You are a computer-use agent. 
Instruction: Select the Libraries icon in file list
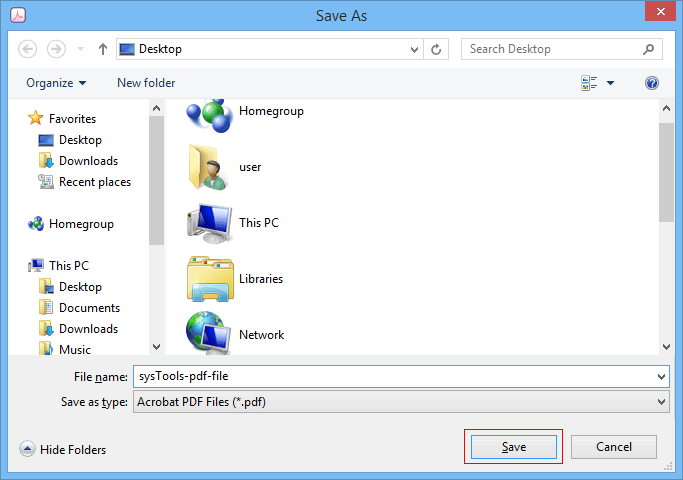click(x=210, y=279)
